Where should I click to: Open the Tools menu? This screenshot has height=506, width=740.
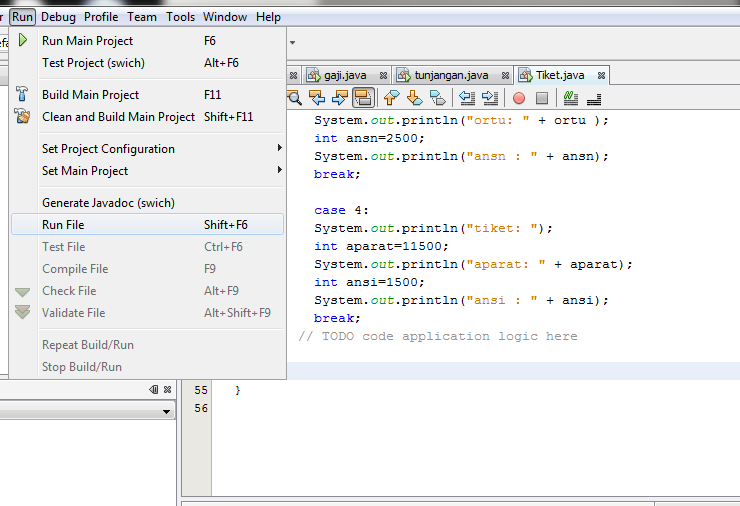pyautogui.click(x=180, y=17)
